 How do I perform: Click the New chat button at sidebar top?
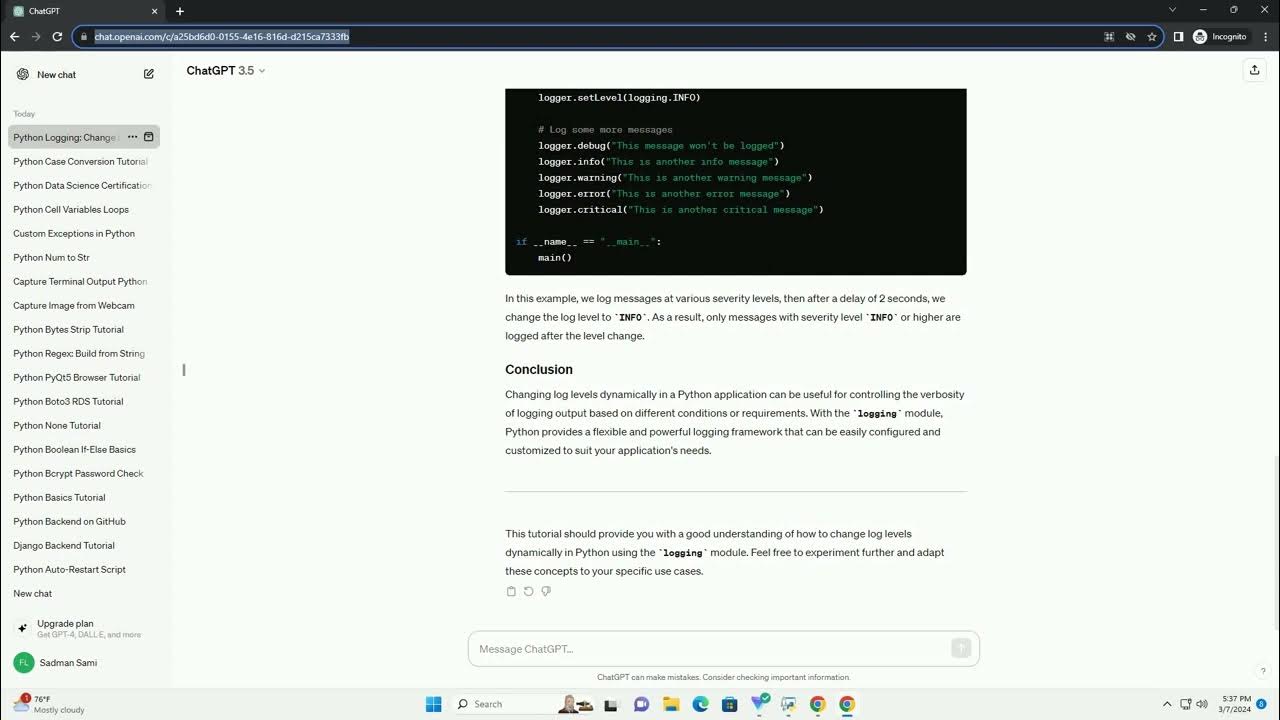(x=84, y=74)
